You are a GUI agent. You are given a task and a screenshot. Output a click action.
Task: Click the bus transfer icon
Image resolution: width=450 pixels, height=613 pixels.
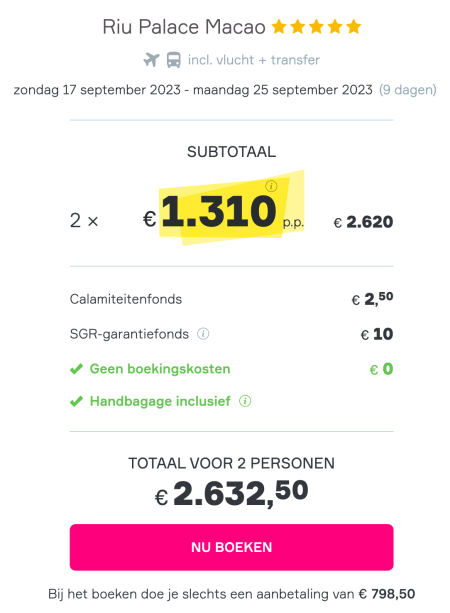coord(174,60)
